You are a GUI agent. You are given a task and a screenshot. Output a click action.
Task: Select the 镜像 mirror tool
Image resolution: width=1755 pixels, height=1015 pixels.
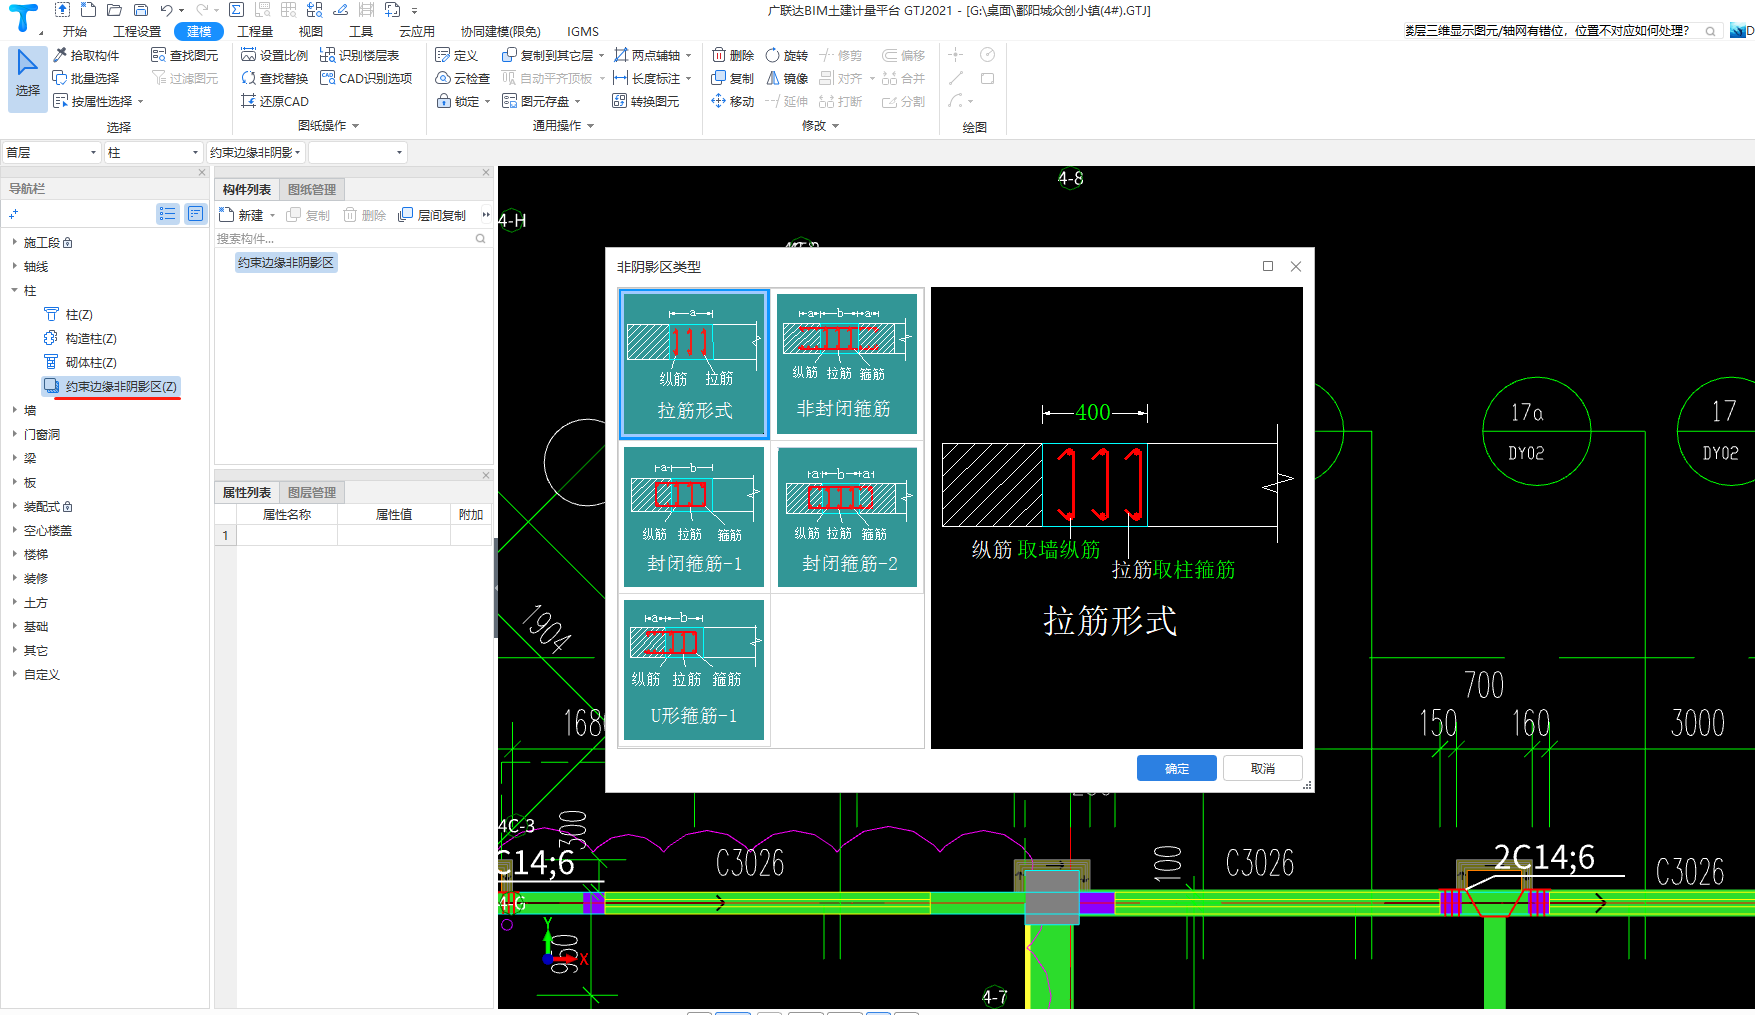click(786, 78)
